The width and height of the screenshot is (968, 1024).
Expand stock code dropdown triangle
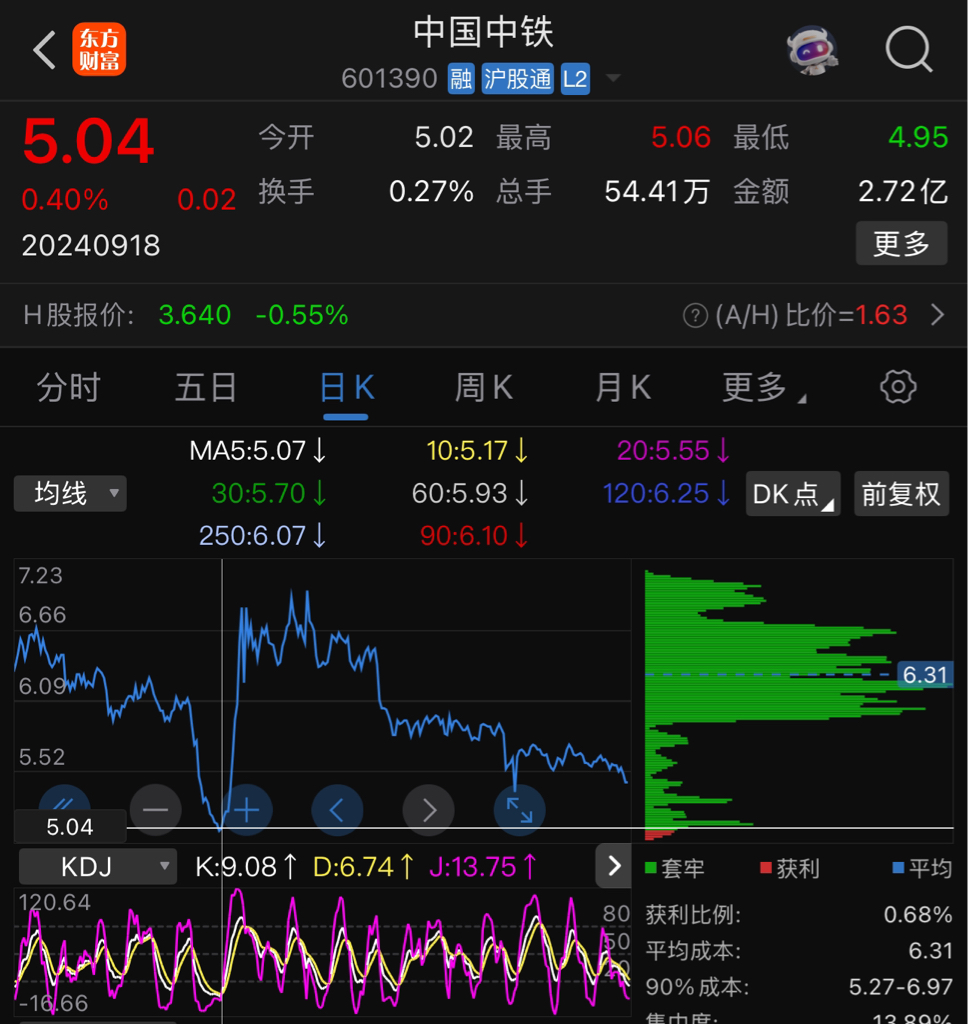coord(613,78)
